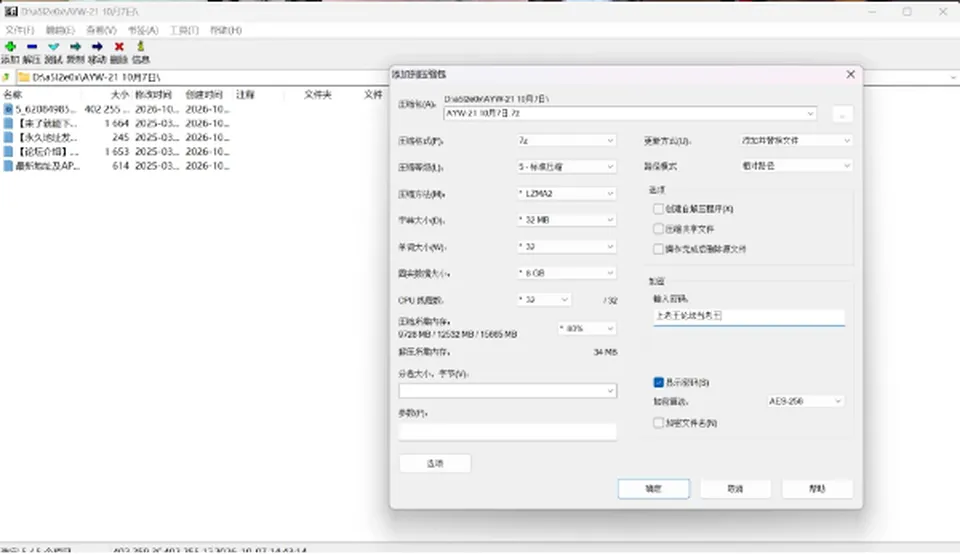This screenshot has width=960, height=554.
Task: Open the View (查看) menu
Action: tap(101, 30)
